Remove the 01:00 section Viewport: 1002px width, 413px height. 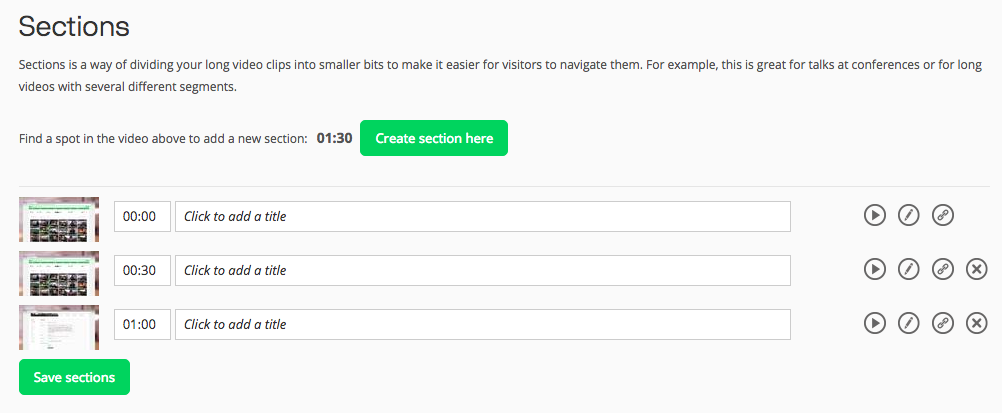977,323
